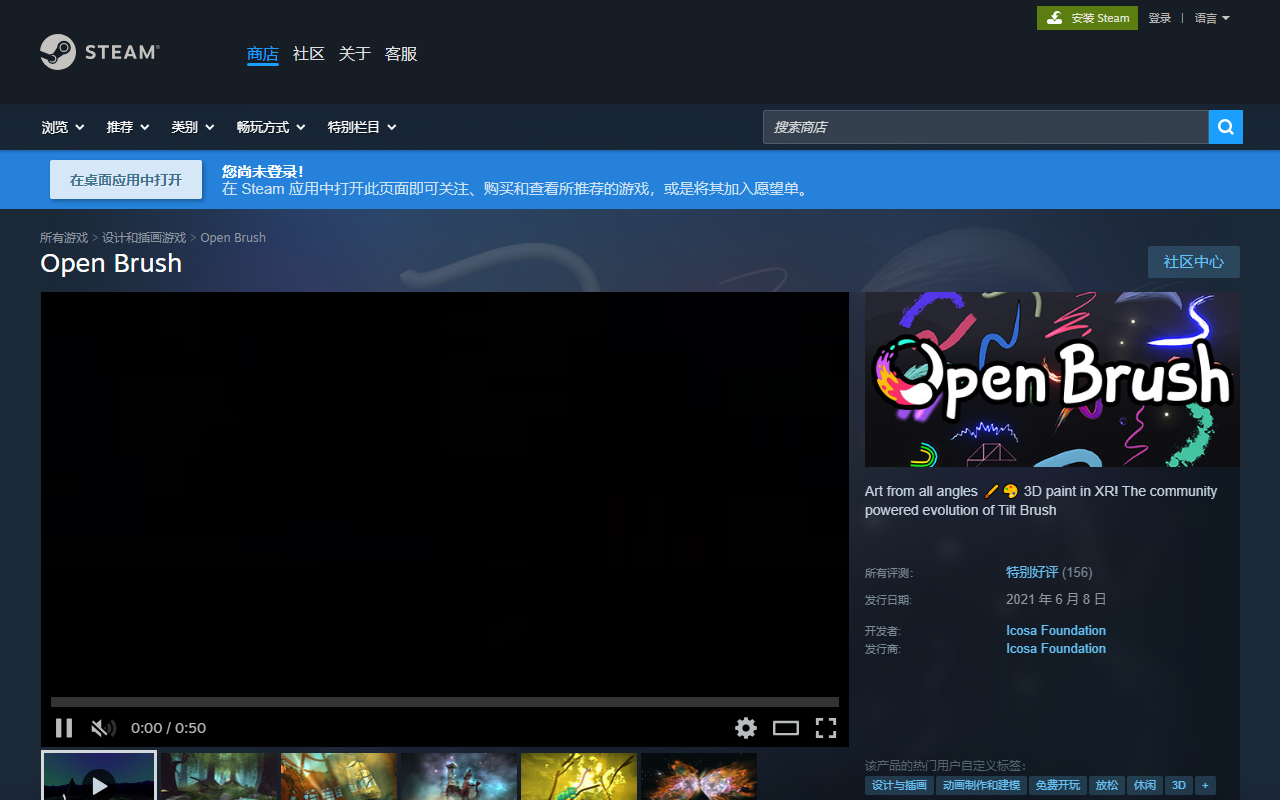
Task: Switch the video to fullscreen
Action: point(826,728)
